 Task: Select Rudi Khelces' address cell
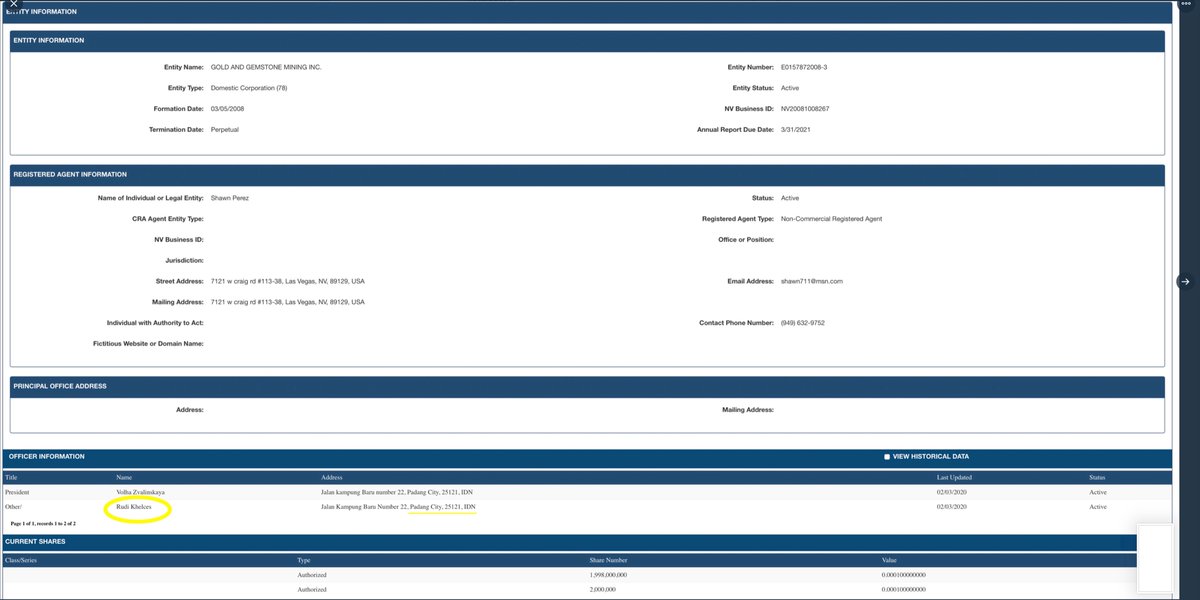pyautogui.click(x=398, y=507)
